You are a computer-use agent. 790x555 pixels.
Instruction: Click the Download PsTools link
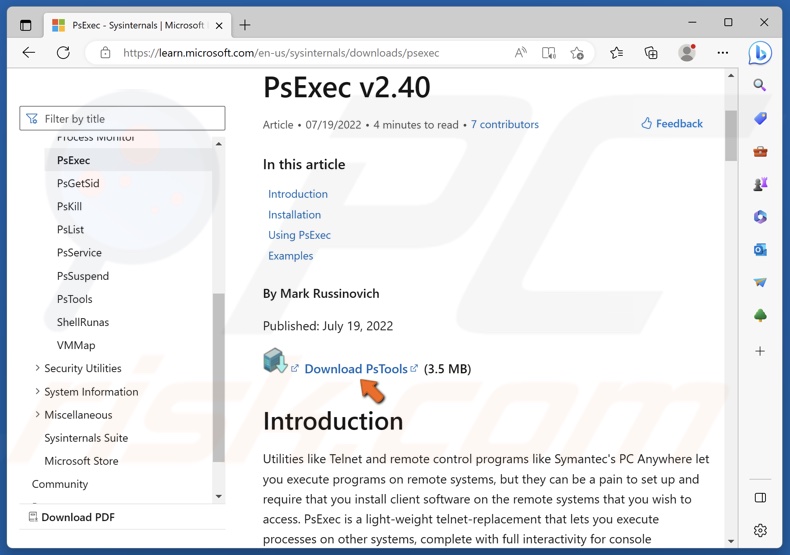(x=356, y=369)
